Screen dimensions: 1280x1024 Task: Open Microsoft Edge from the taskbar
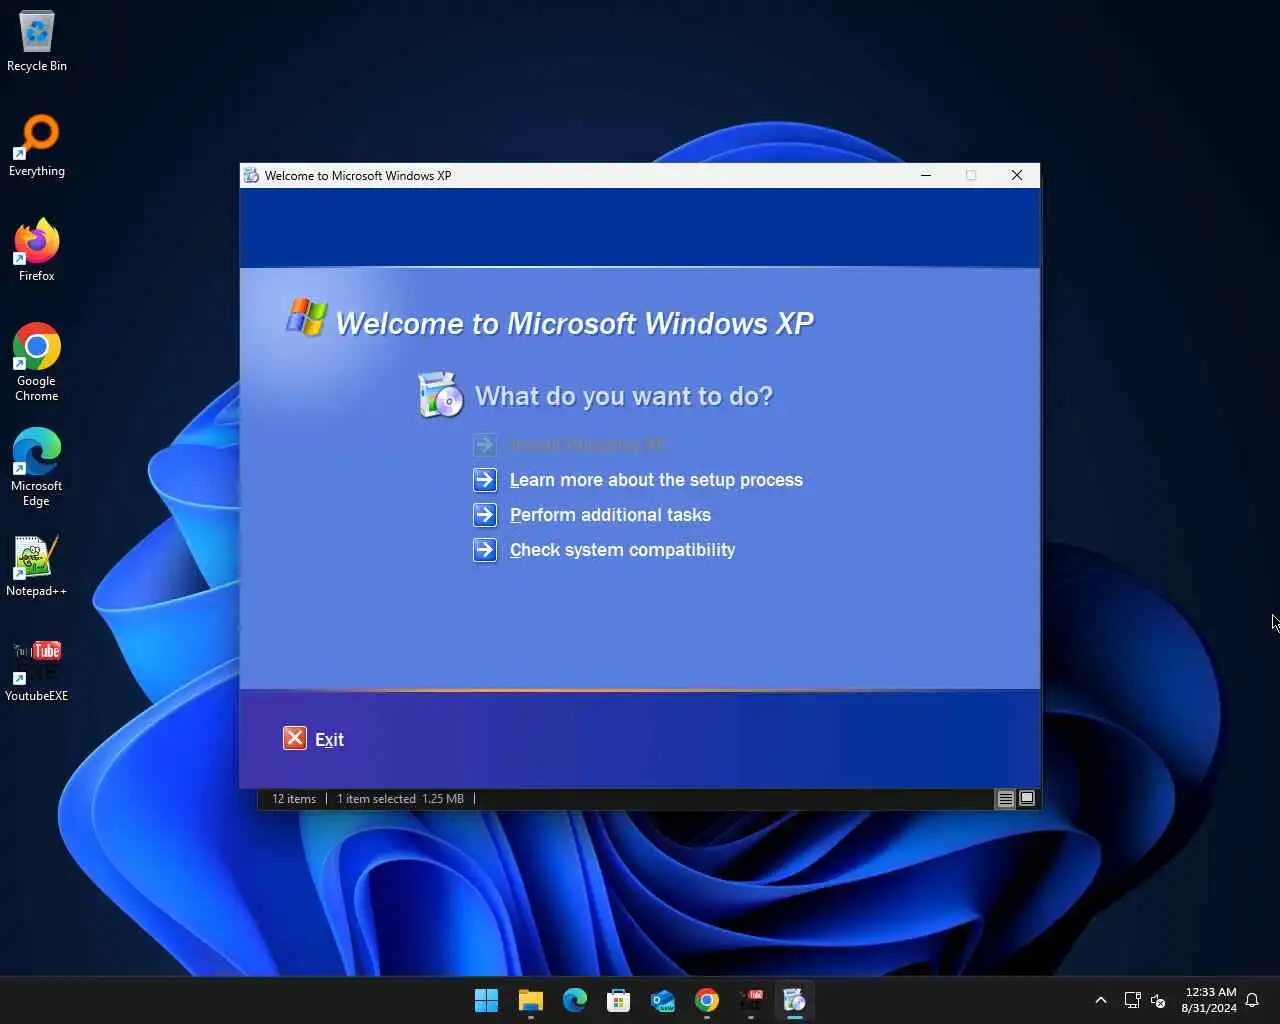click(575, 1000)
